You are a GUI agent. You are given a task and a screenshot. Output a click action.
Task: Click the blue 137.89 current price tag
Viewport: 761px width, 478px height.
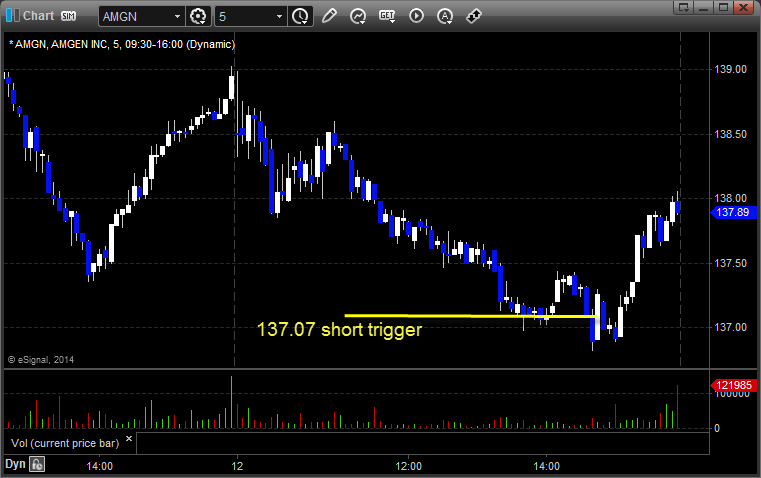(733, 212)
